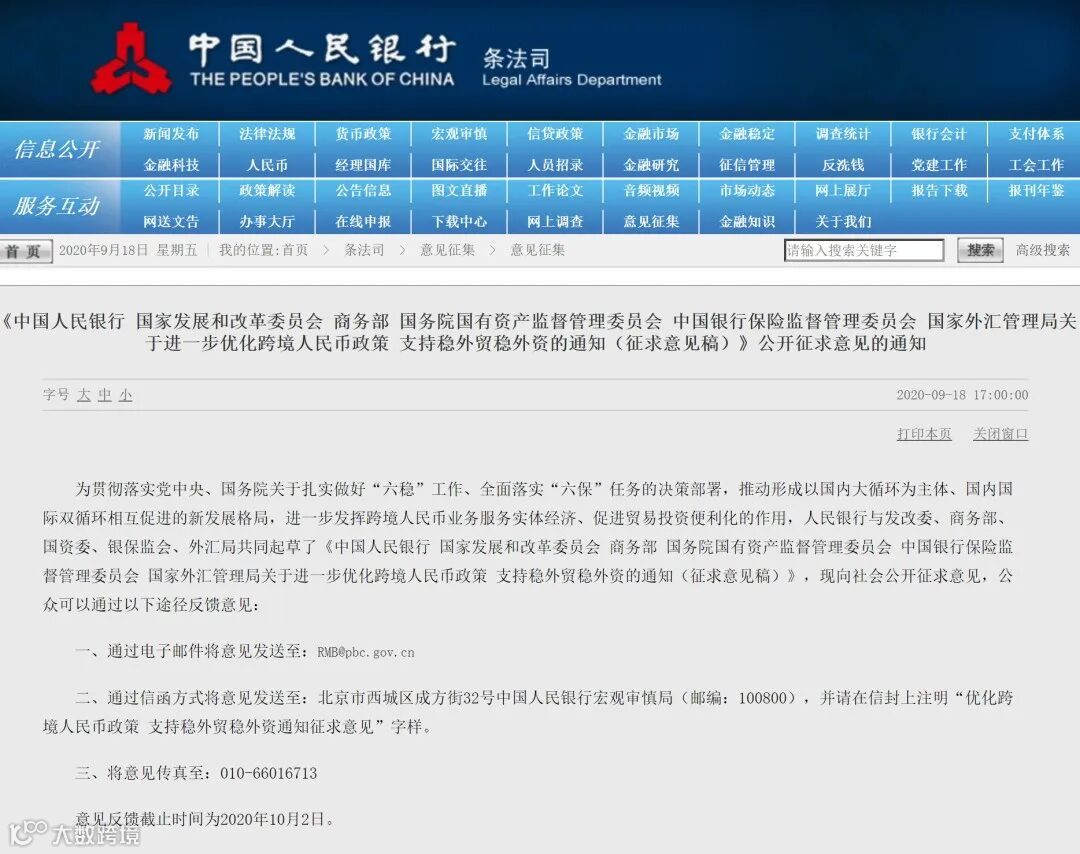1080x854 pixels.
Task: Set font size to 小
Action: point(125,395)
